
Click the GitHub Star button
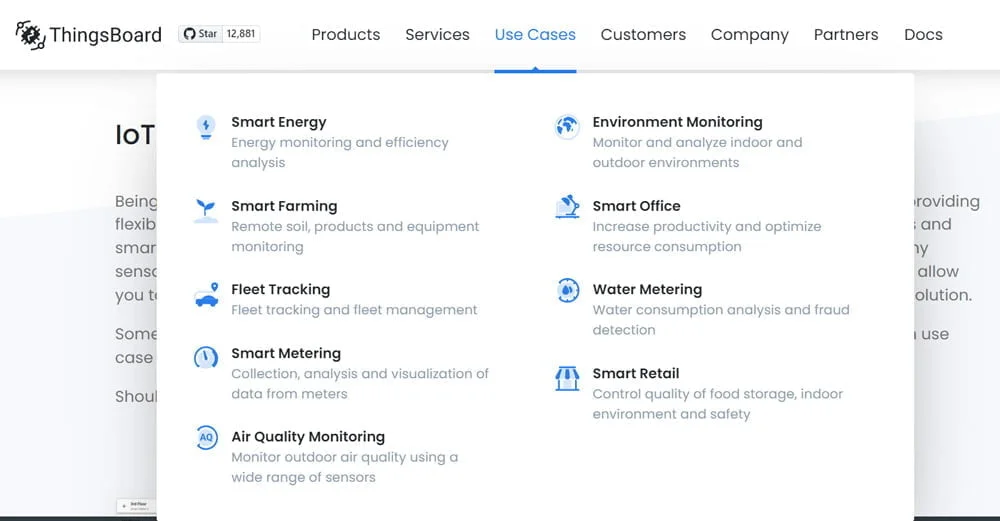click(x=200, y=34)
